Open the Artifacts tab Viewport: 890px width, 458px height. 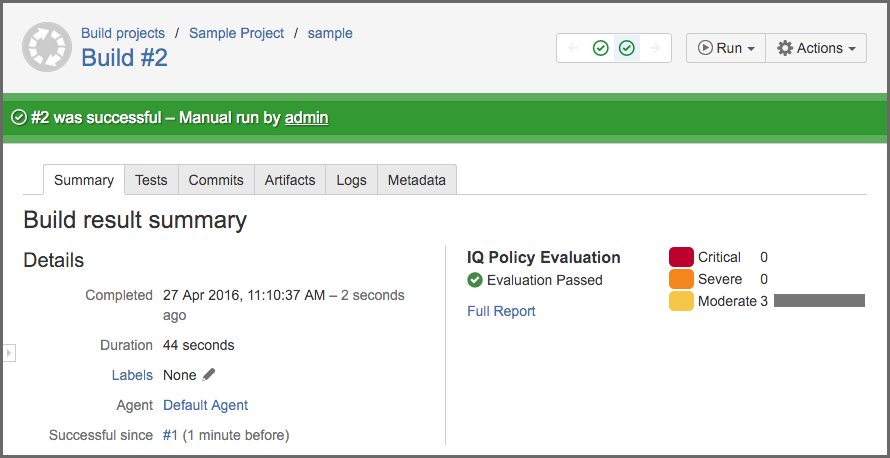[x=290, y=180]
